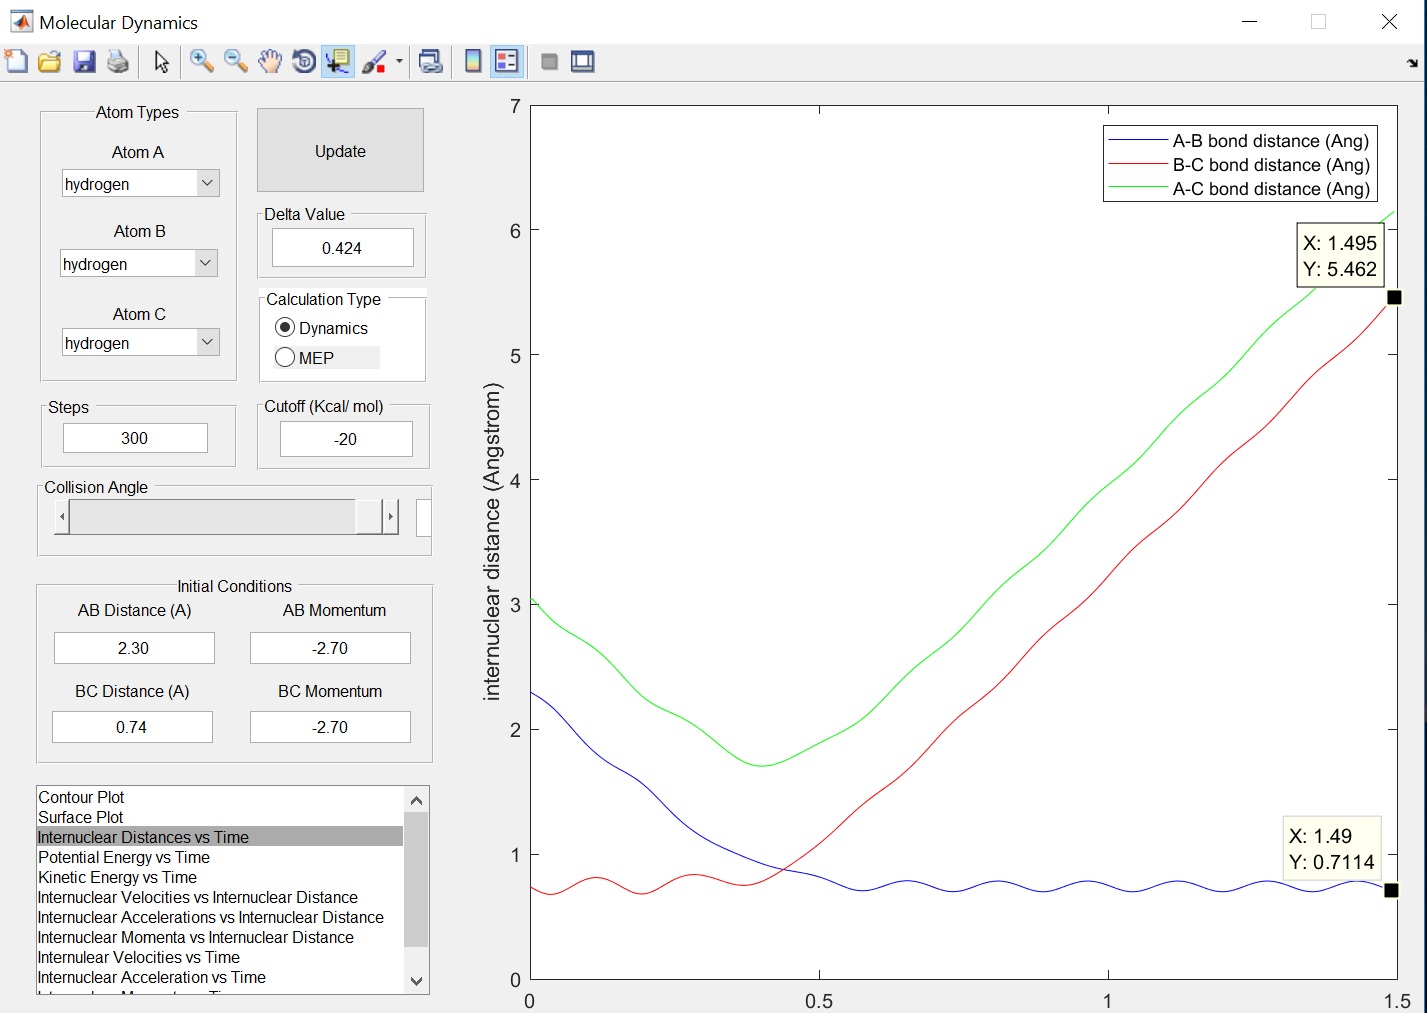Screen dimensions: 1427x1013
Task: Select the Dynamics calculation type
Action: (285, 328)
